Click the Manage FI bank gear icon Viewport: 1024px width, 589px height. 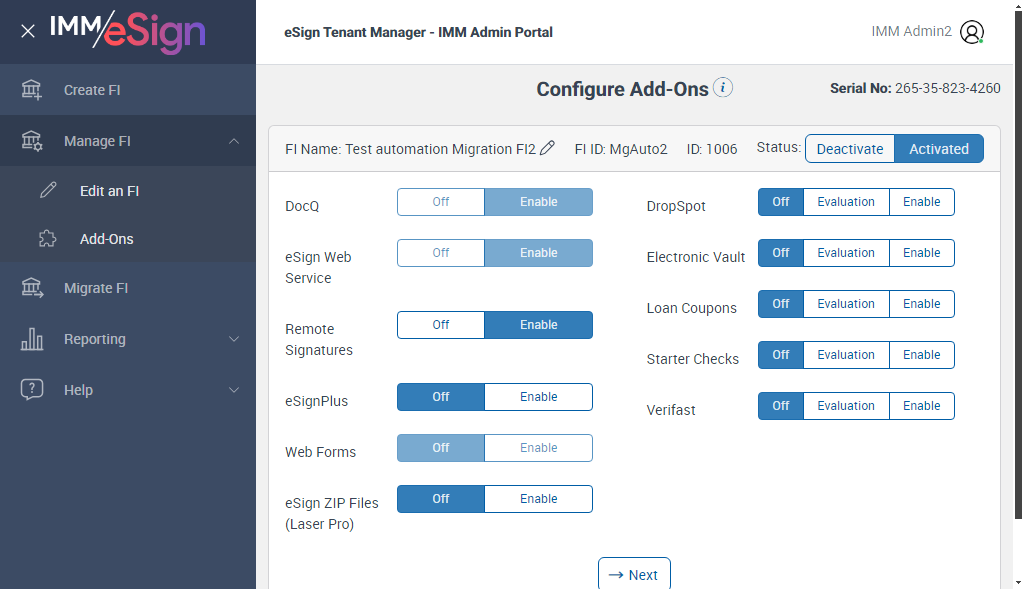32,141
